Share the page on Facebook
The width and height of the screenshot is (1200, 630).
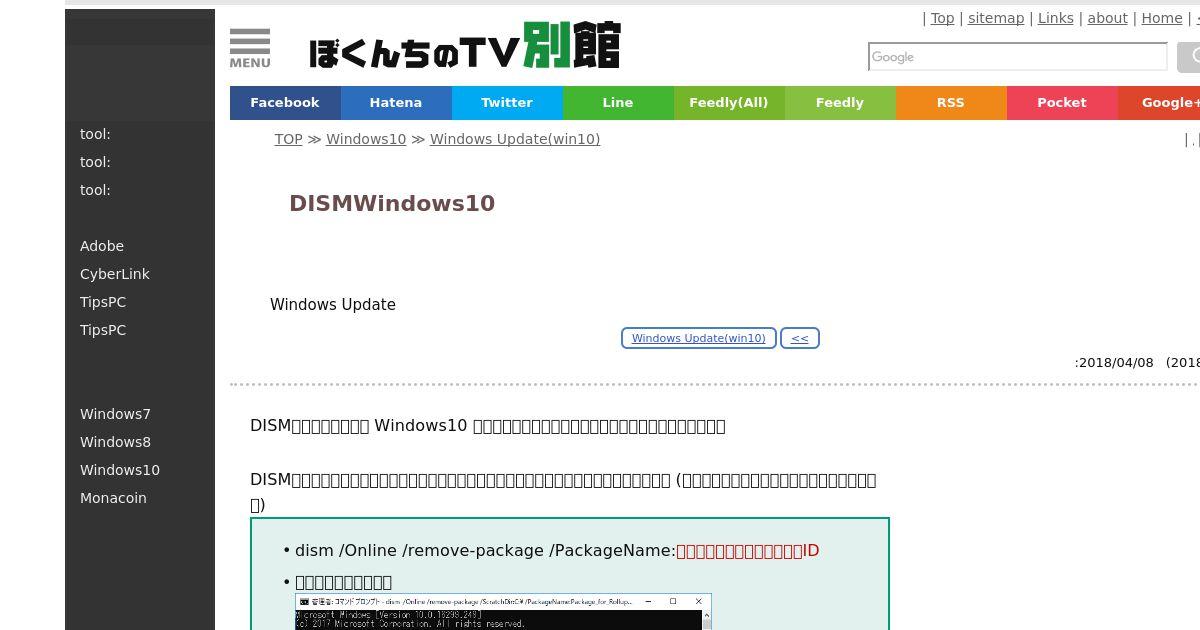point(285,103)
